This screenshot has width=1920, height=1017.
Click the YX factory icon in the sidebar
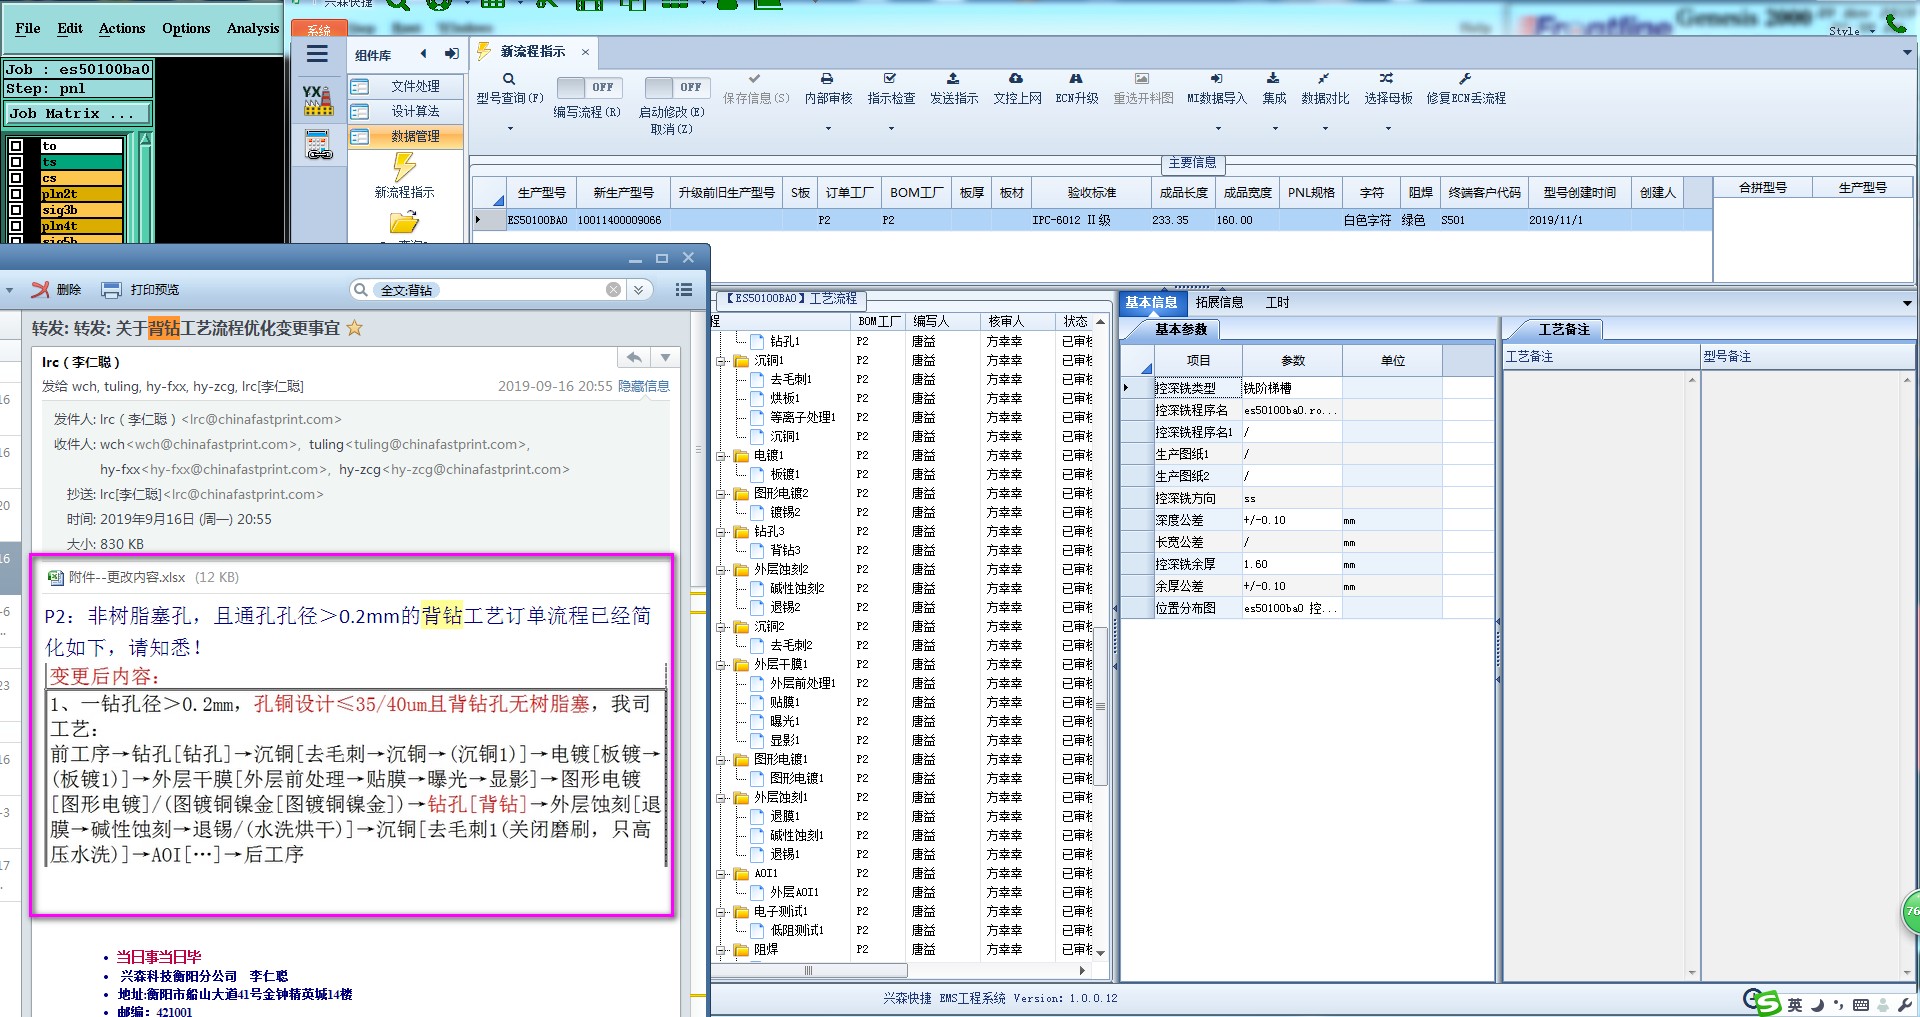coord(318,100)
